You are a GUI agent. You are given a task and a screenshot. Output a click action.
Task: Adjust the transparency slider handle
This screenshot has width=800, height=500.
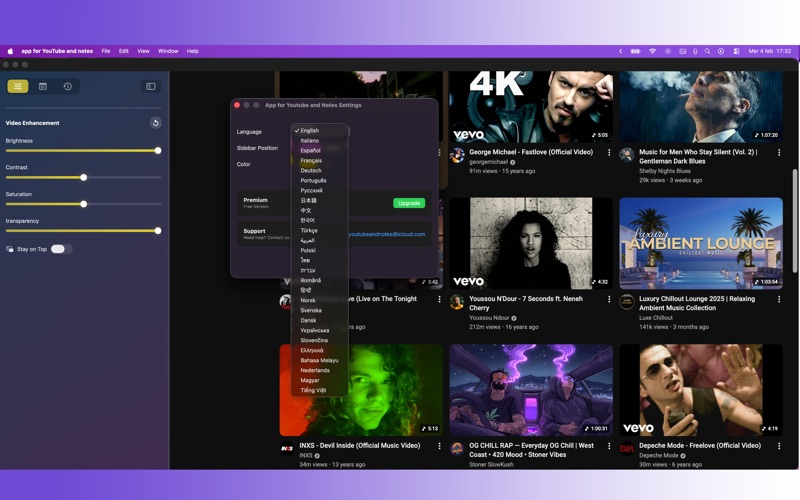tap(158, 231)
